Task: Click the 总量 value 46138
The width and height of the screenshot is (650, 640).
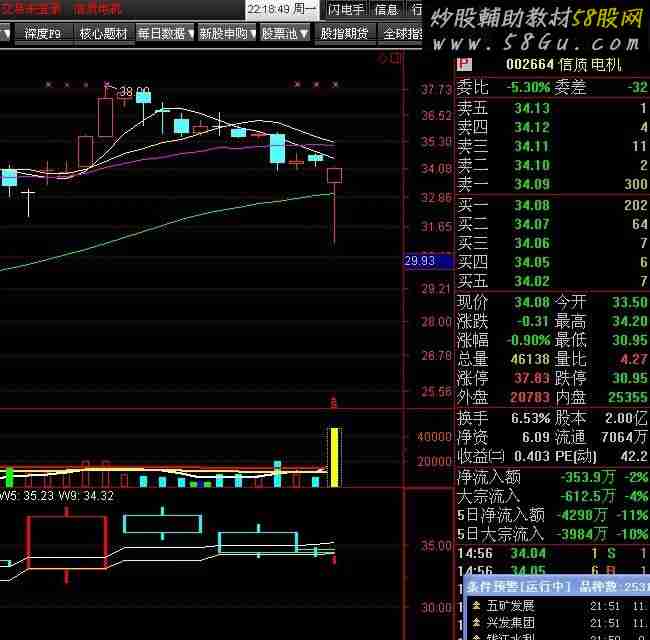Action: 530,359
